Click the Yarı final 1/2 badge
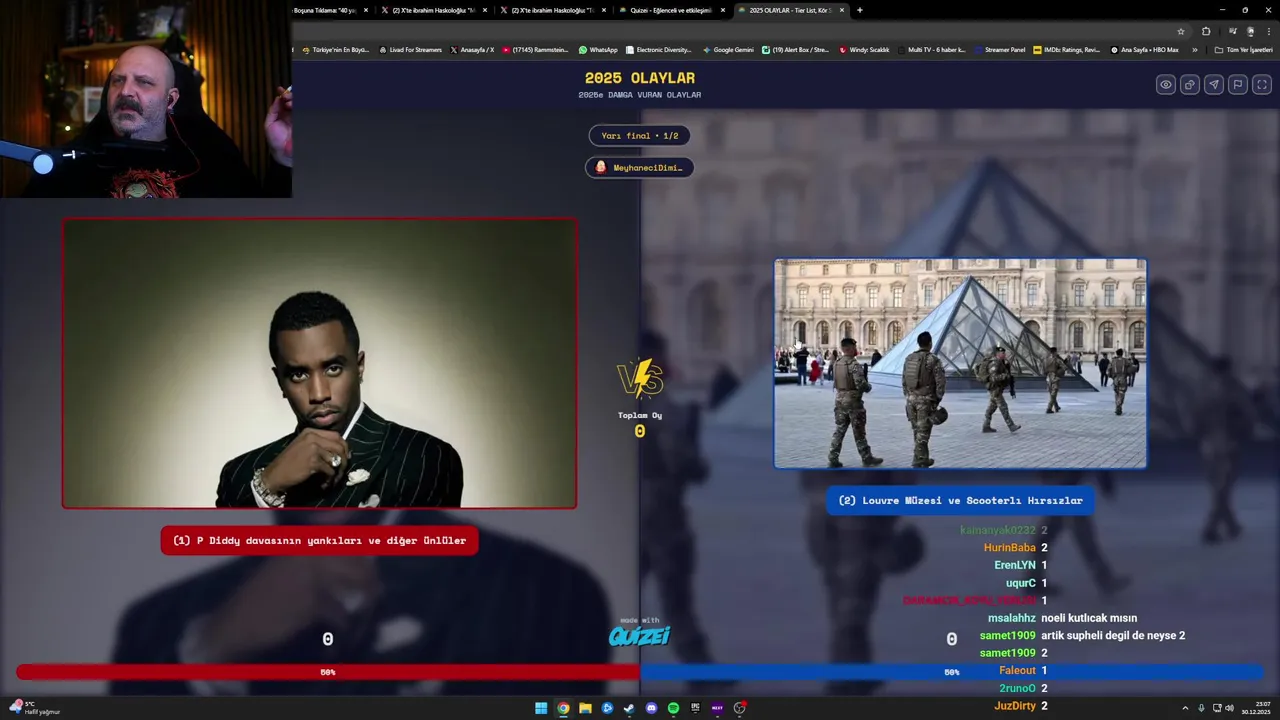The height and width of the screenshot is (720, 1280). [x=640, y=136]
